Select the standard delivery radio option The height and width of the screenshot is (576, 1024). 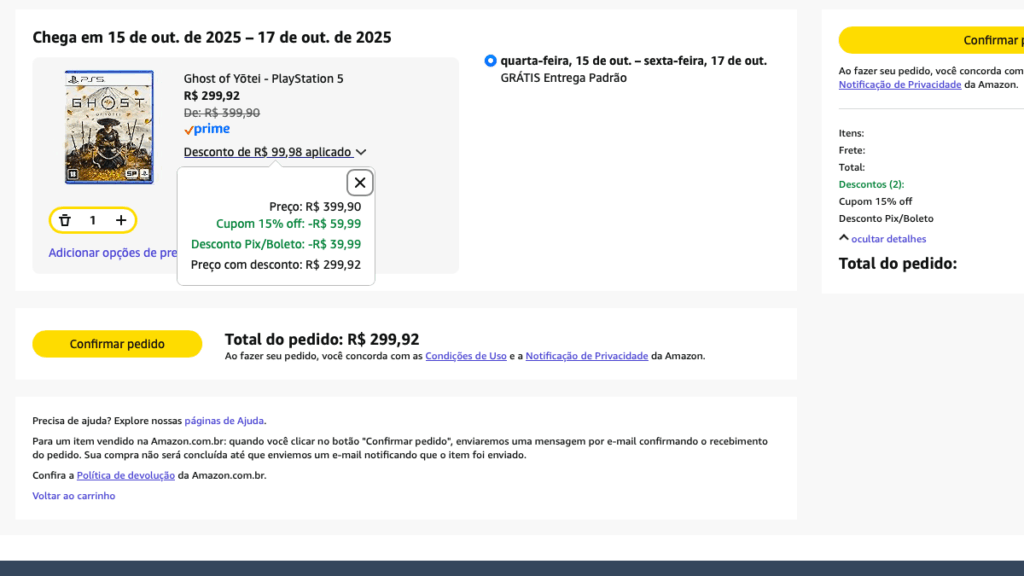coord(490,61)
